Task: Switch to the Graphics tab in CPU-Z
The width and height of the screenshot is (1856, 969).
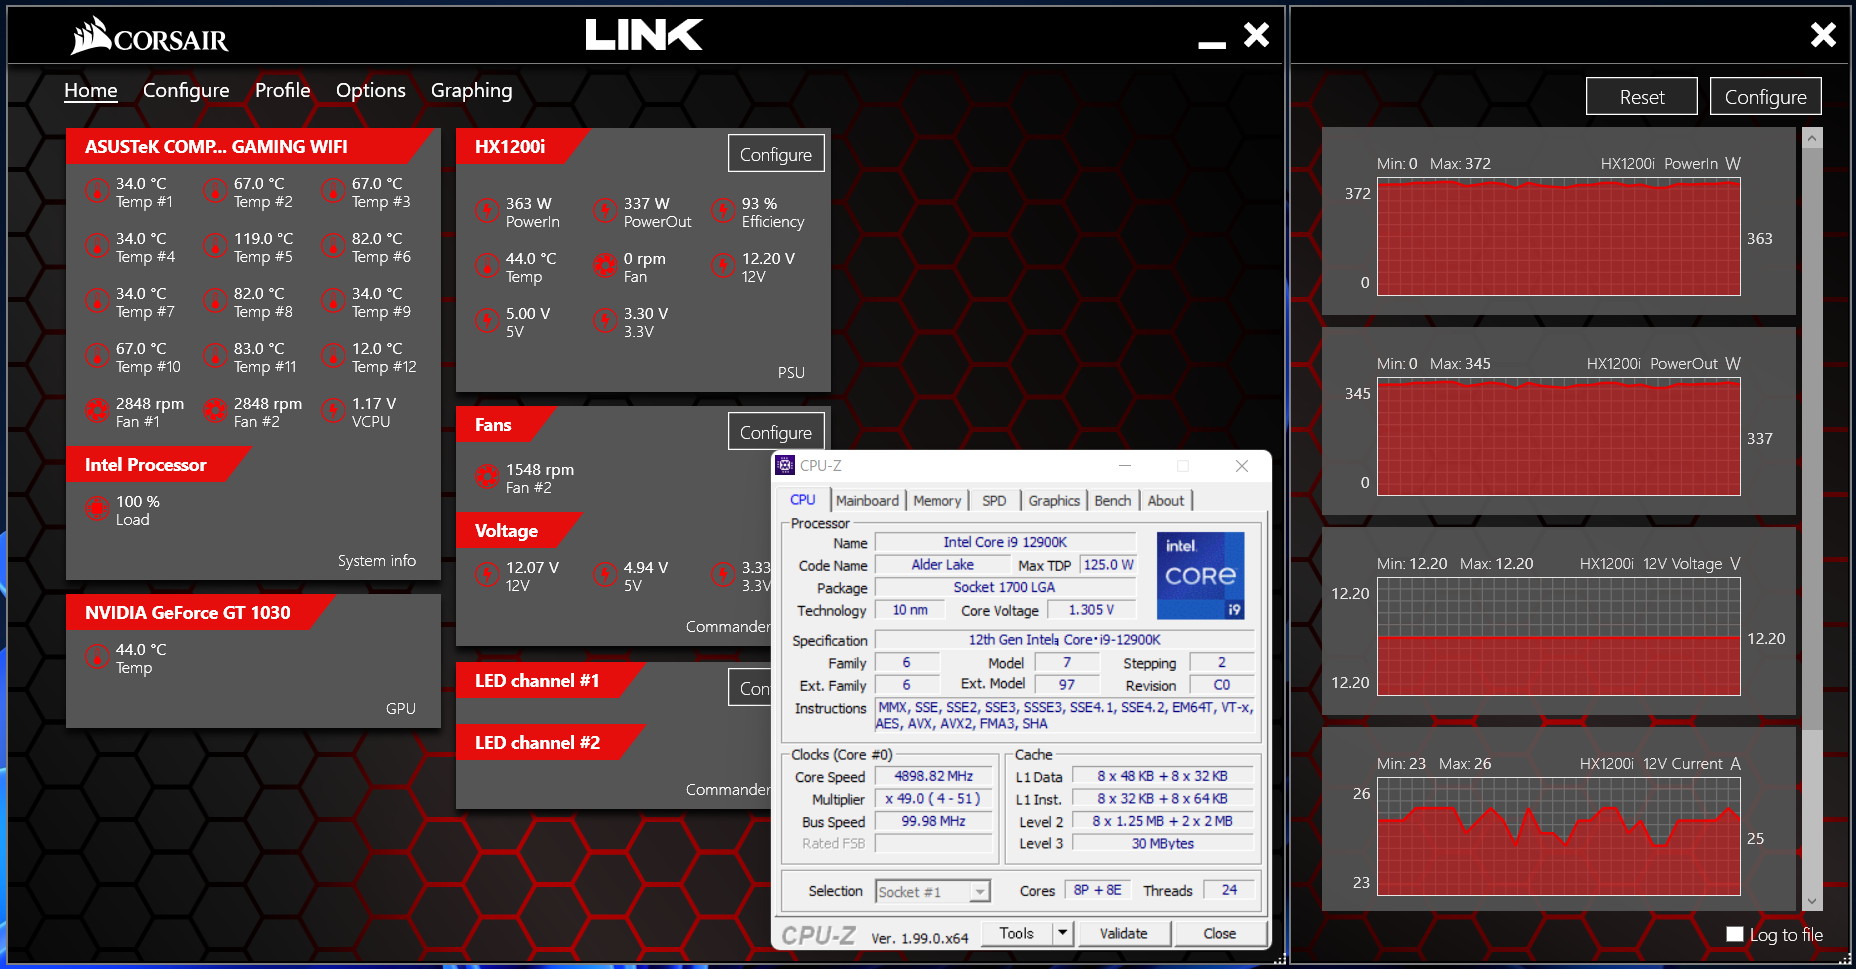Action: click(x=1054, y=500)
